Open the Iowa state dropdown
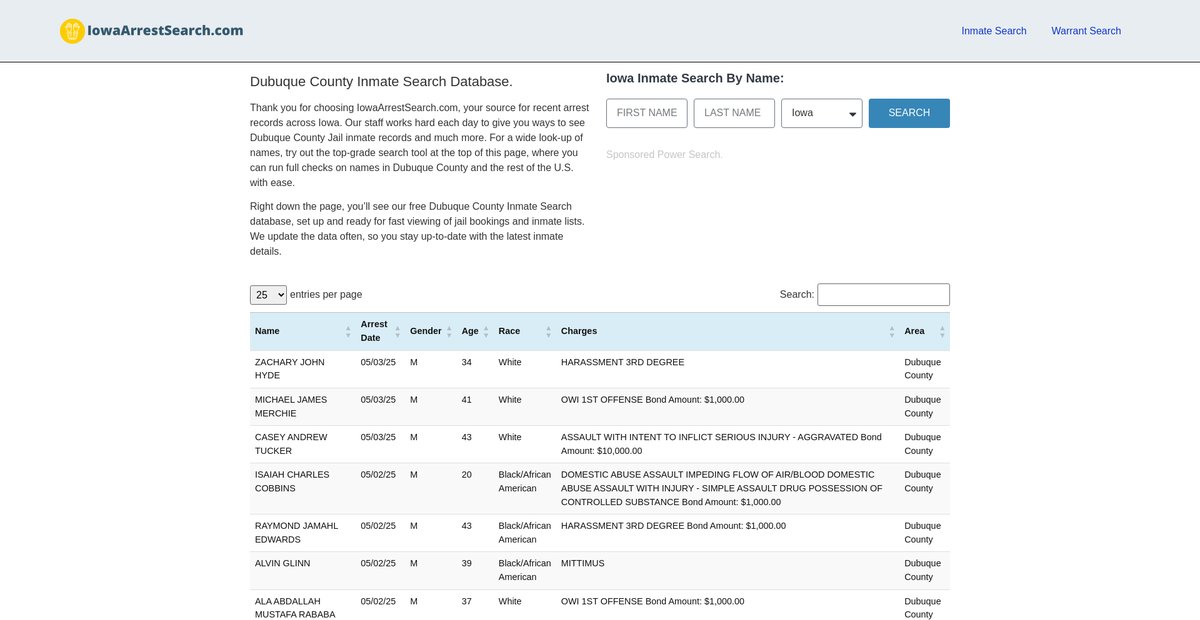Image resolution: width=1200 pixels, height=620 pixels. pyautogui.click(x=821, y=113)
